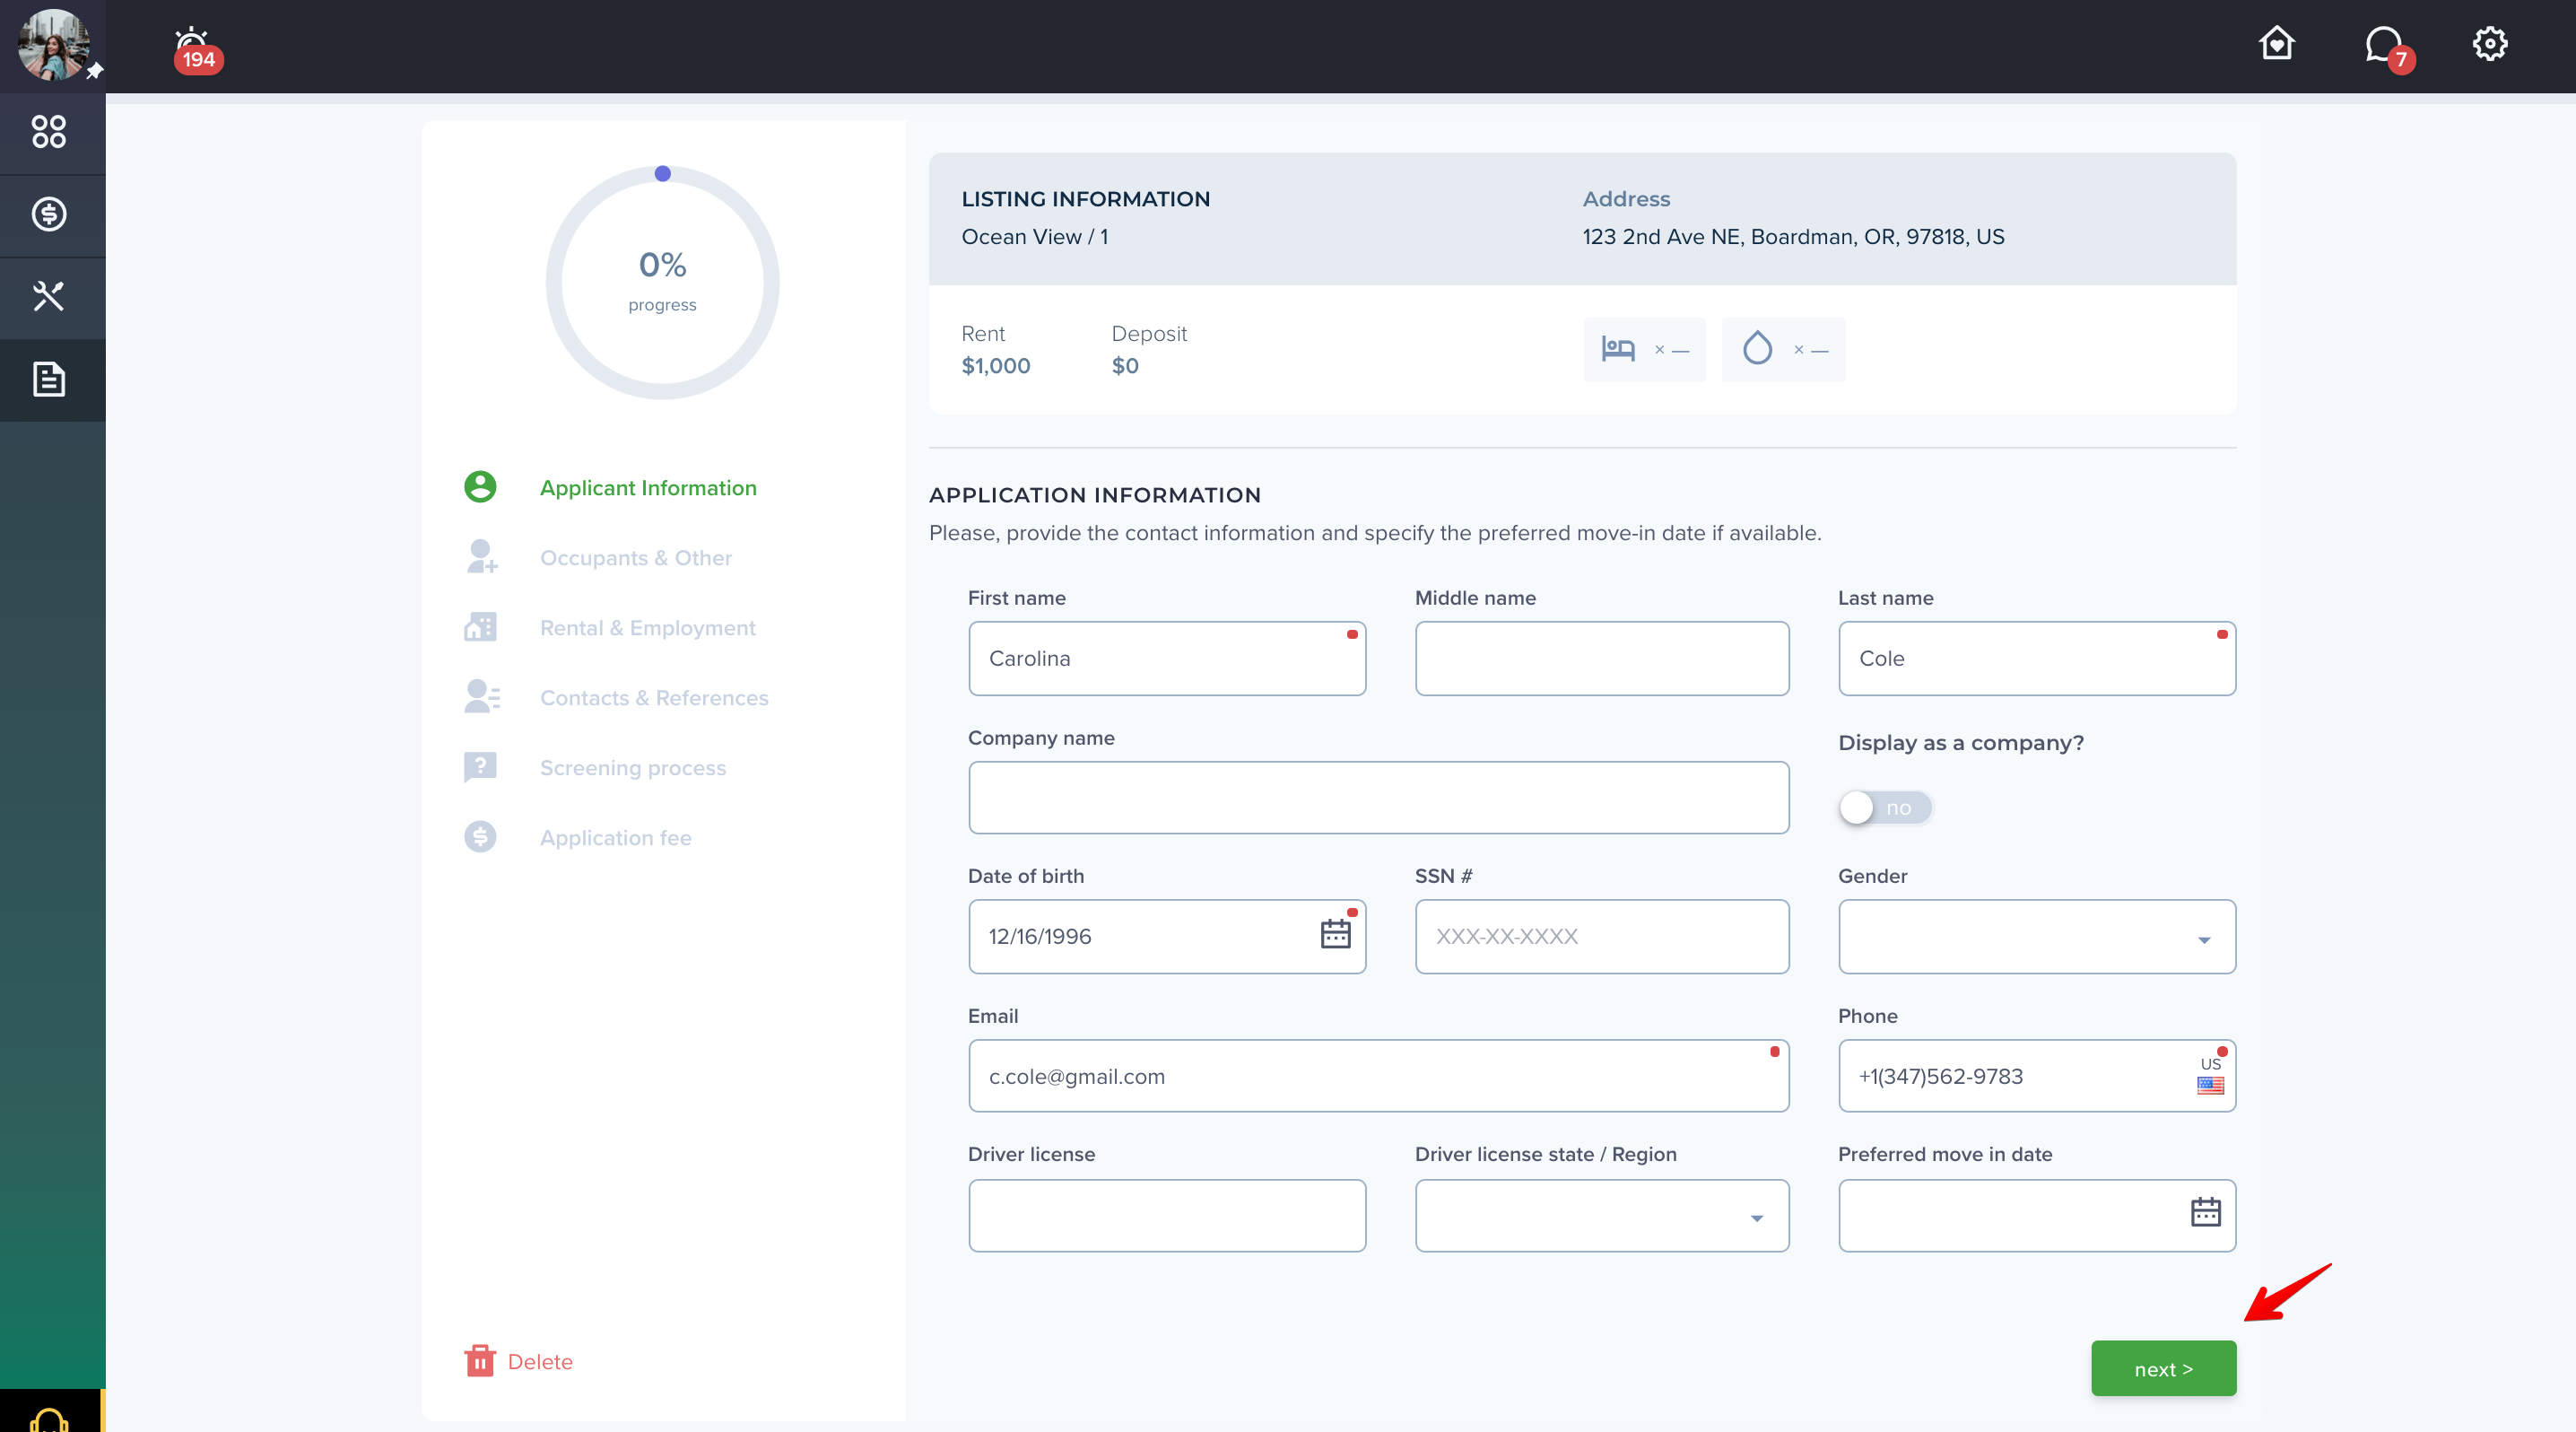Click the Company name field

coord(1378,798)
